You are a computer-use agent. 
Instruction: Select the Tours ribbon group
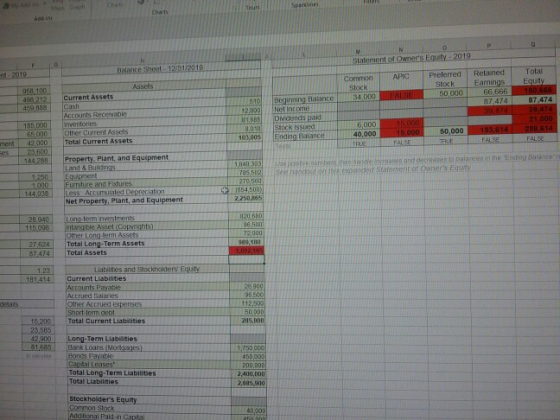pos(252,7)
